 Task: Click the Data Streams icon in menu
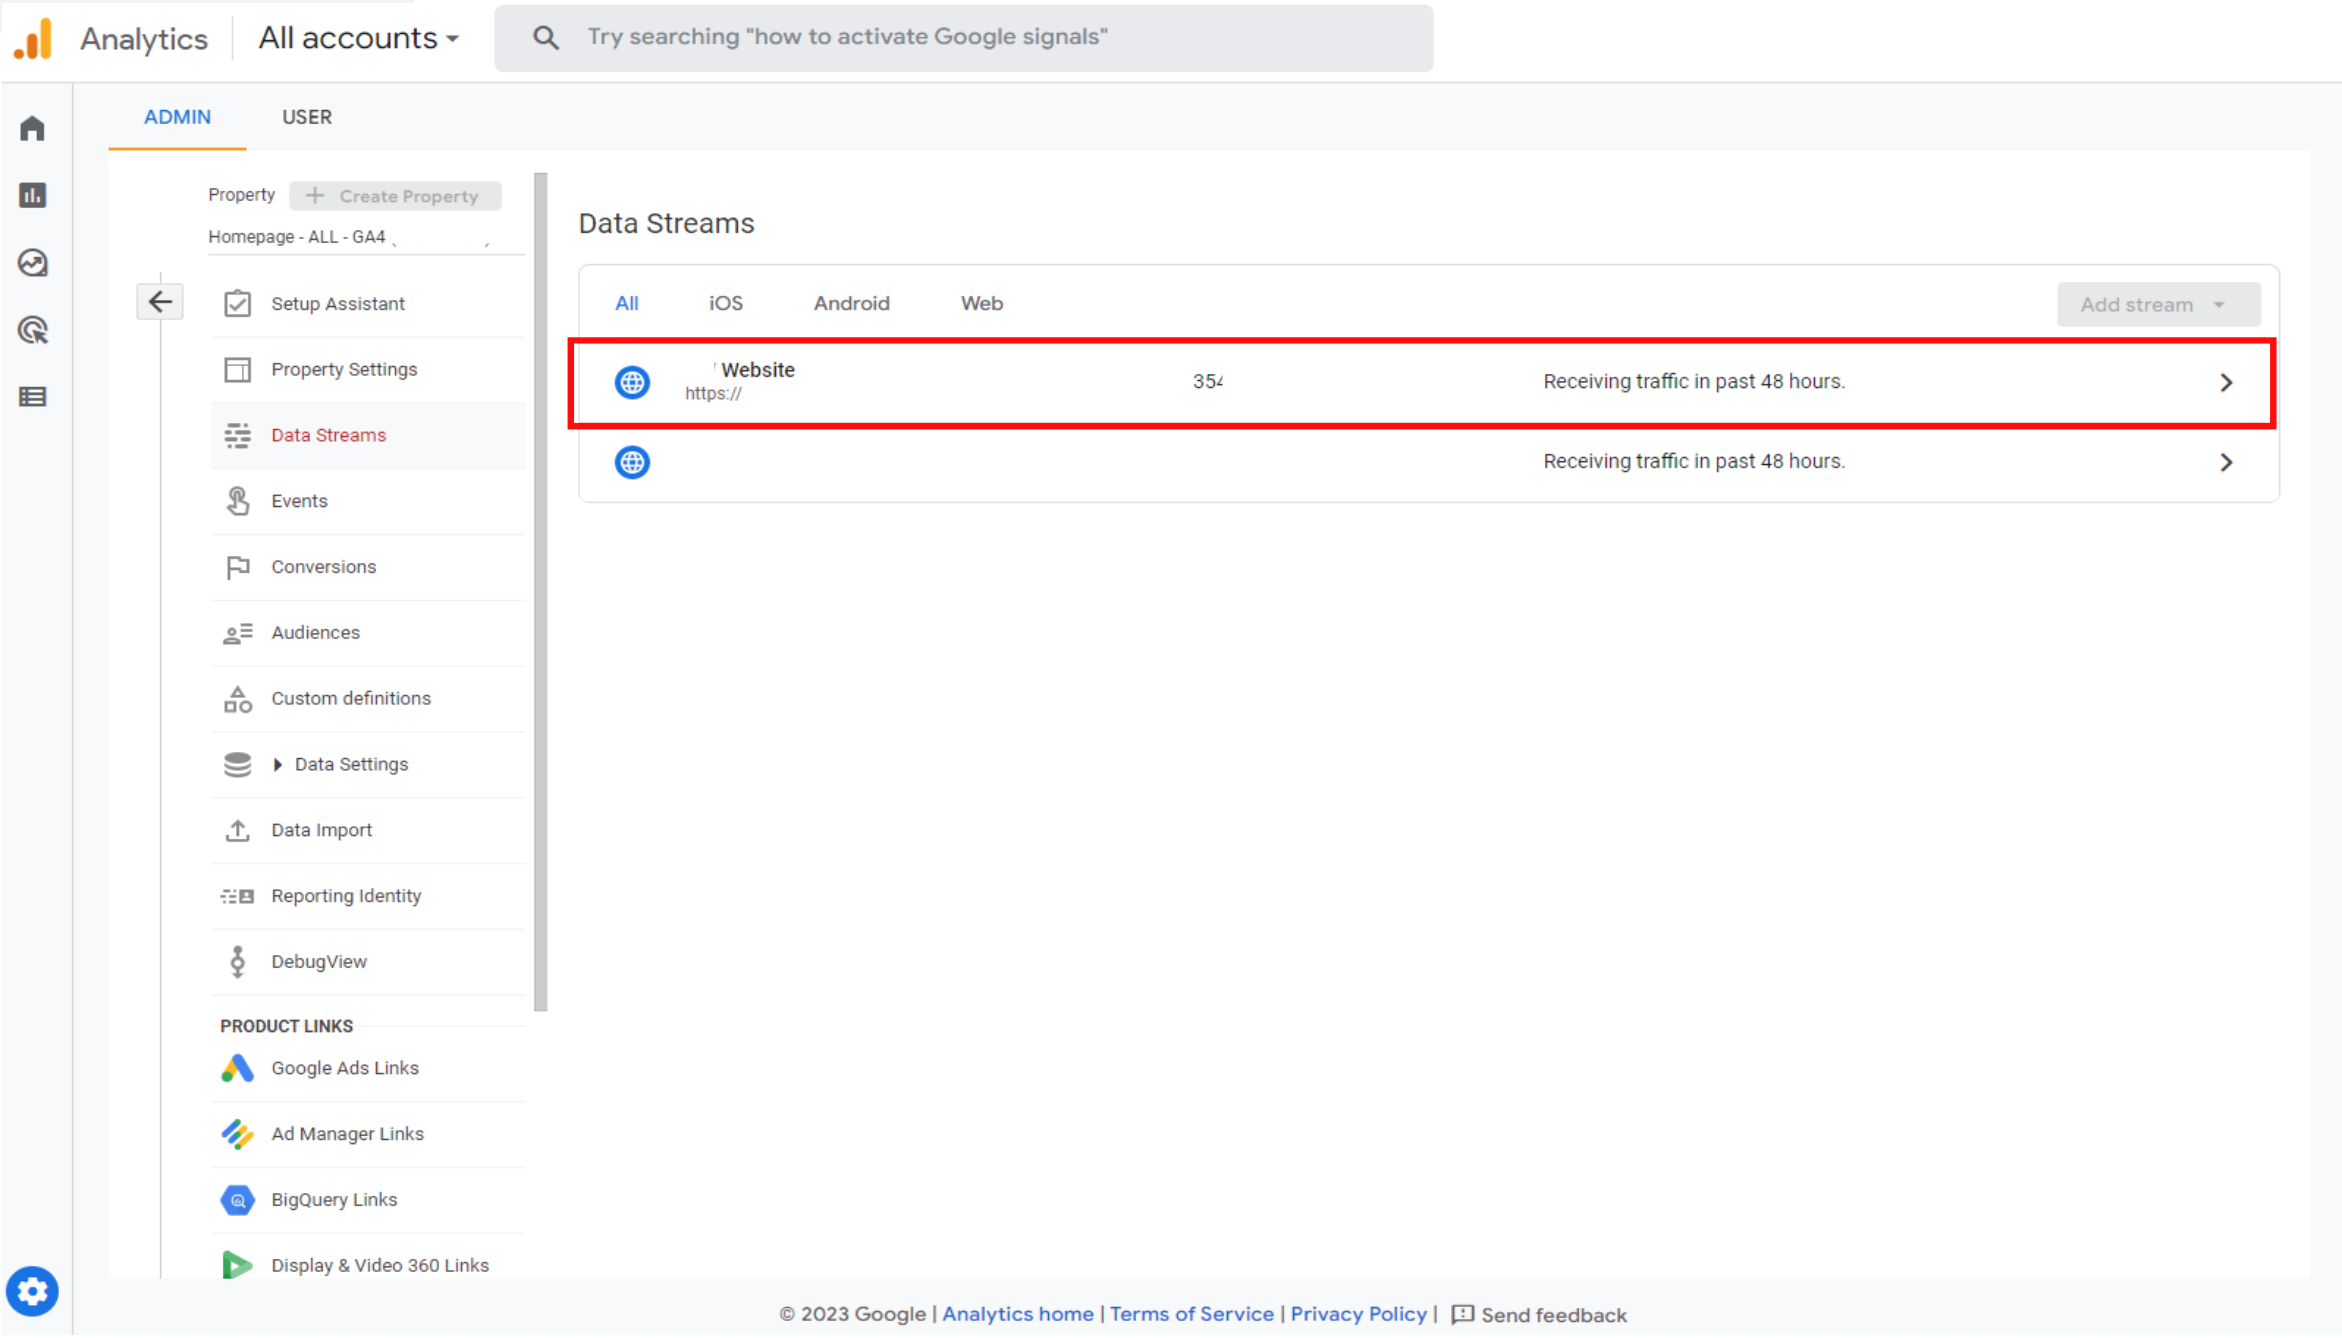click(x=237, y=435)
